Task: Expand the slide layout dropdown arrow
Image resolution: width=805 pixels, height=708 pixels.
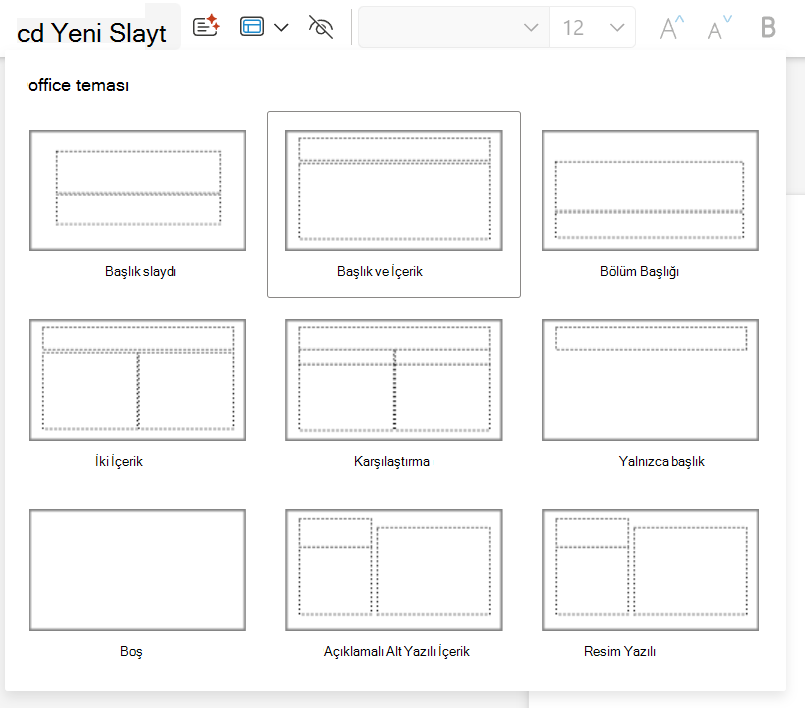Action: (x=281, y=27)
